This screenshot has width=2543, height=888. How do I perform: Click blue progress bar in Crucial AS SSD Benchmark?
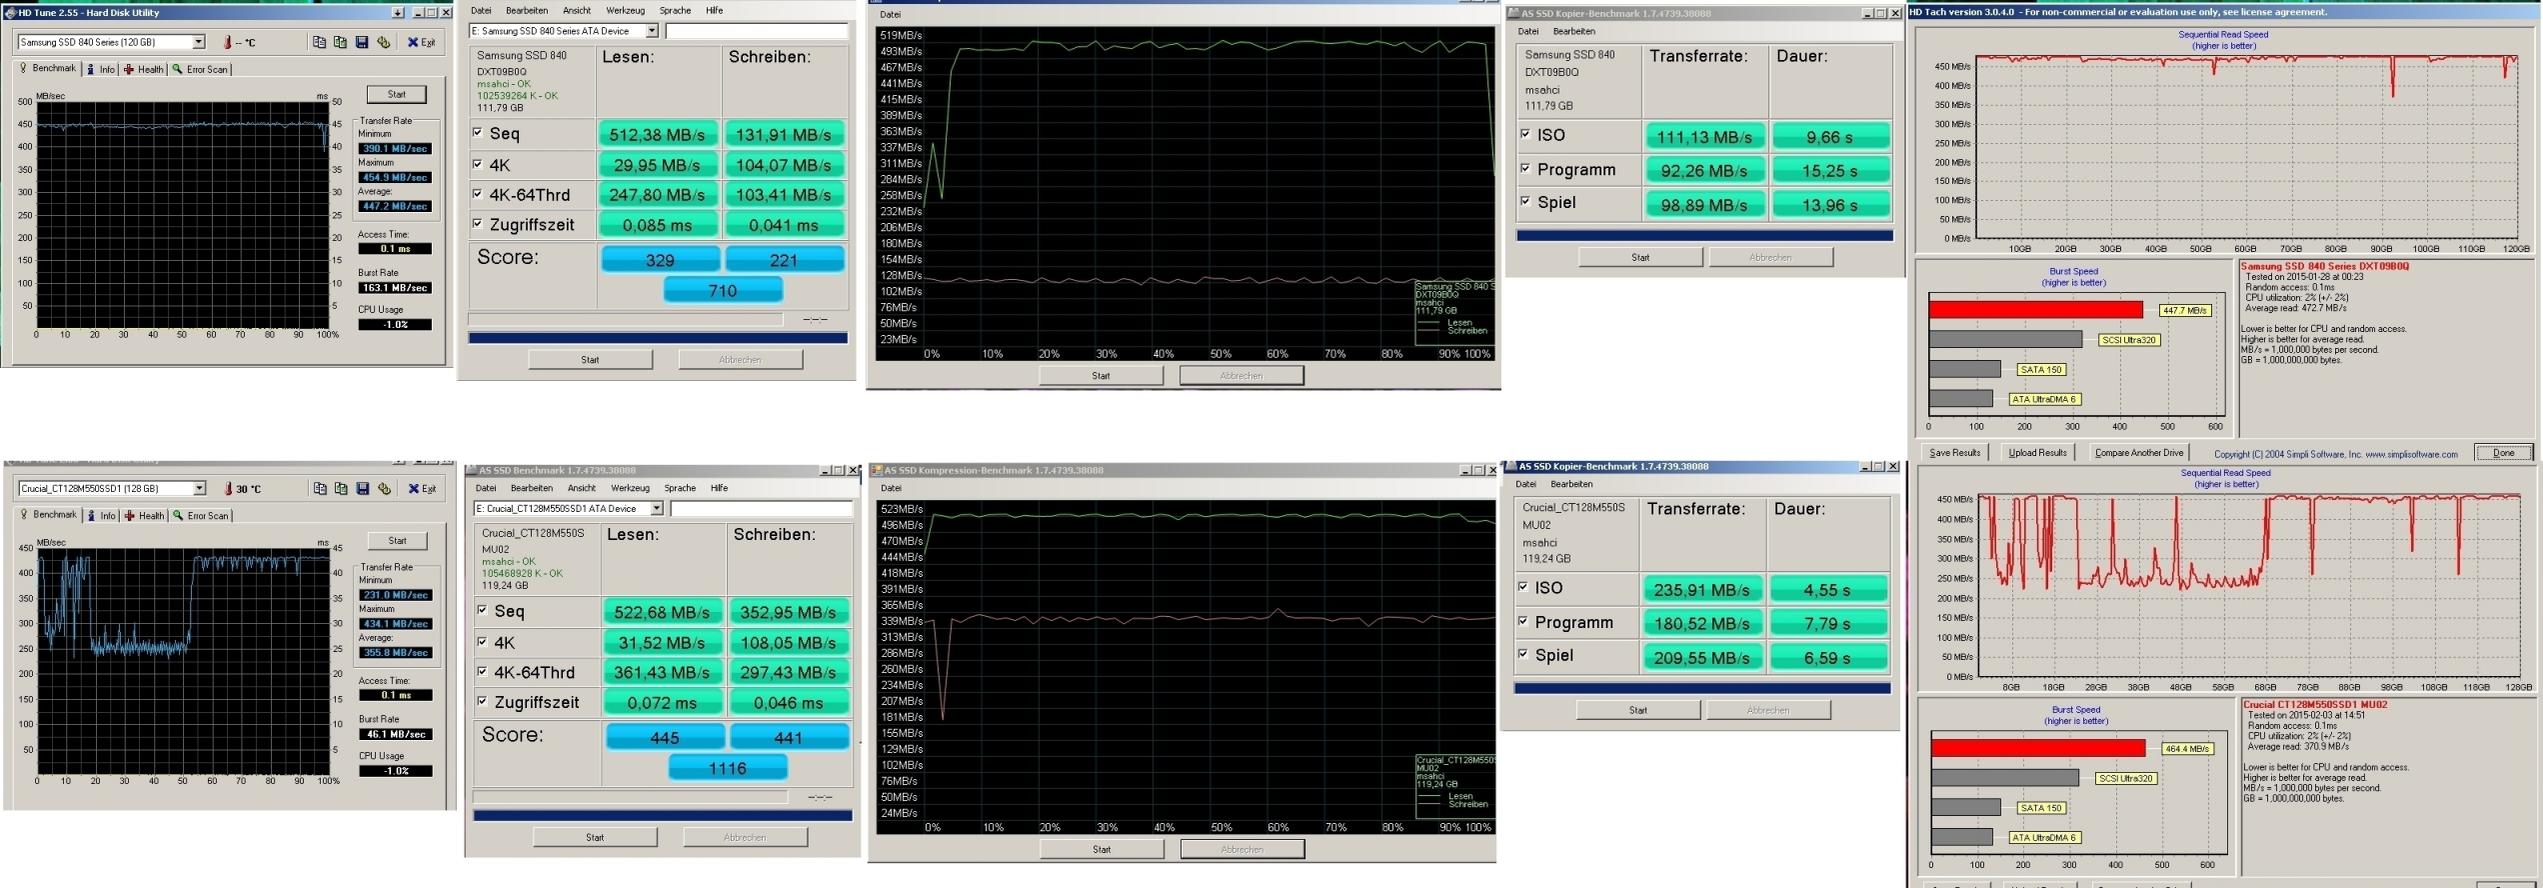663,816
